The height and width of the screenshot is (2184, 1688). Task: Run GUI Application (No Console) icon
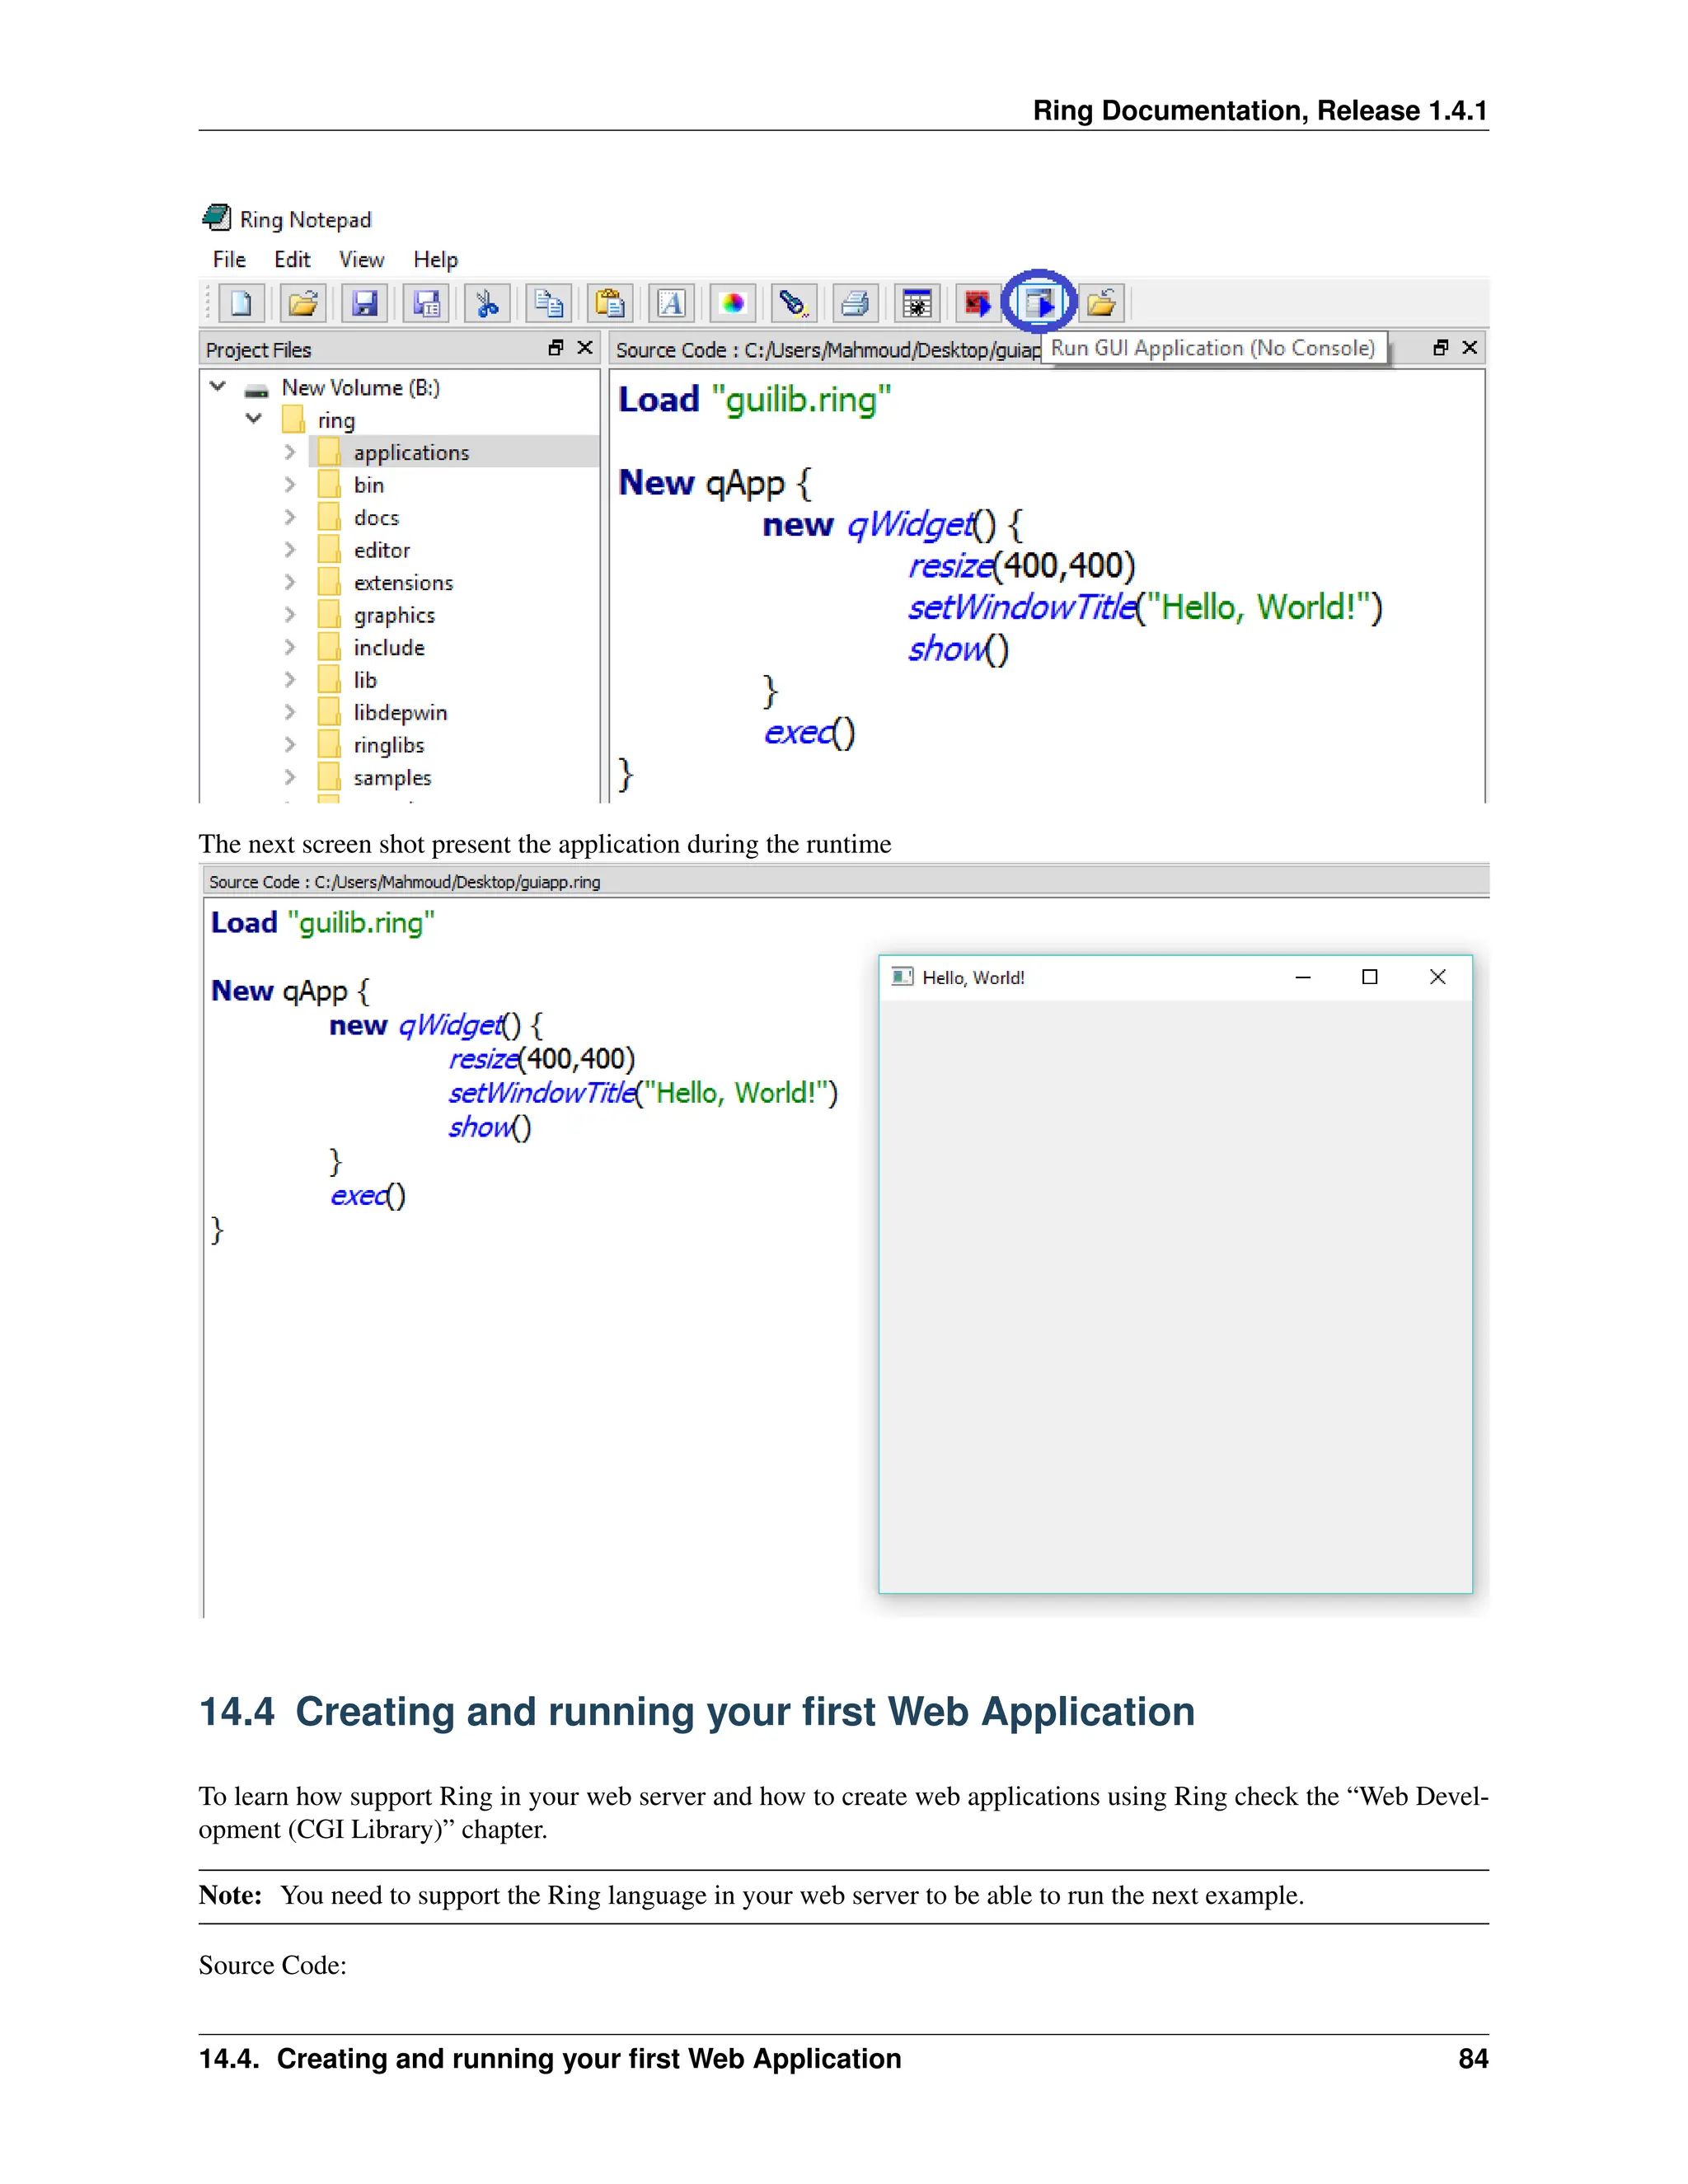tap(1039, 302)
